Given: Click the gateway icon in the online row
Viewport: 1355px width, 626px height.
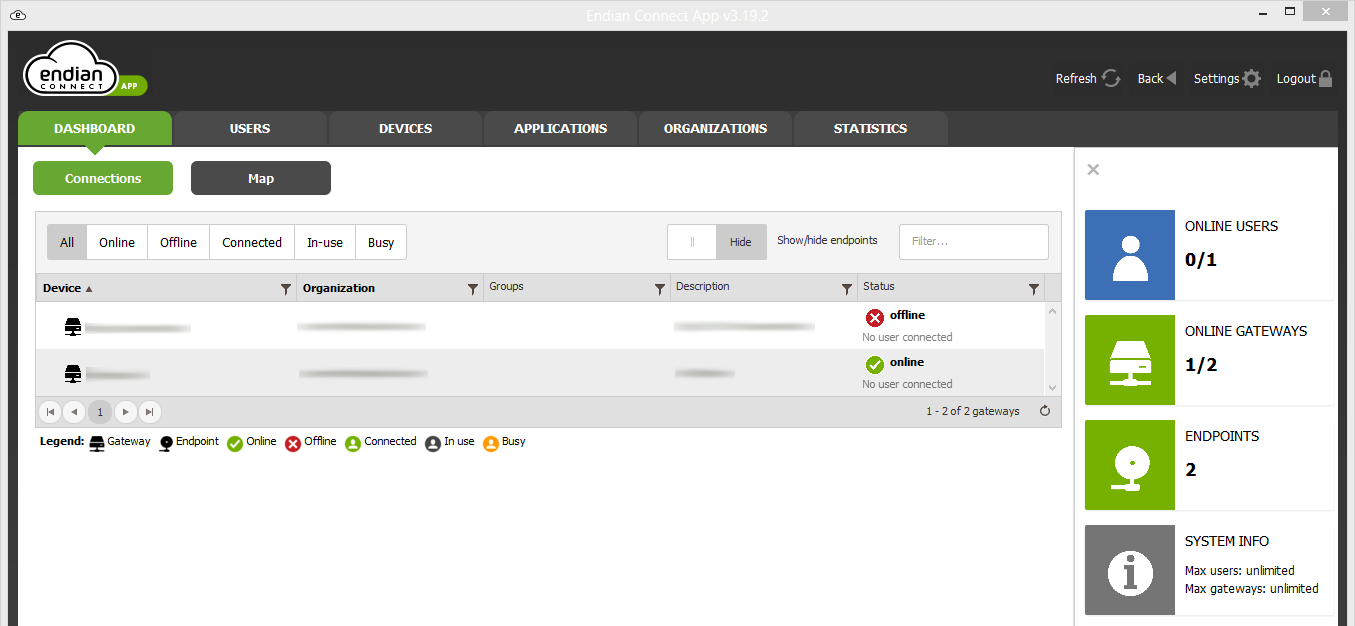Looking at the screenshot, I should pyautogui.click(x=72, y=373).
